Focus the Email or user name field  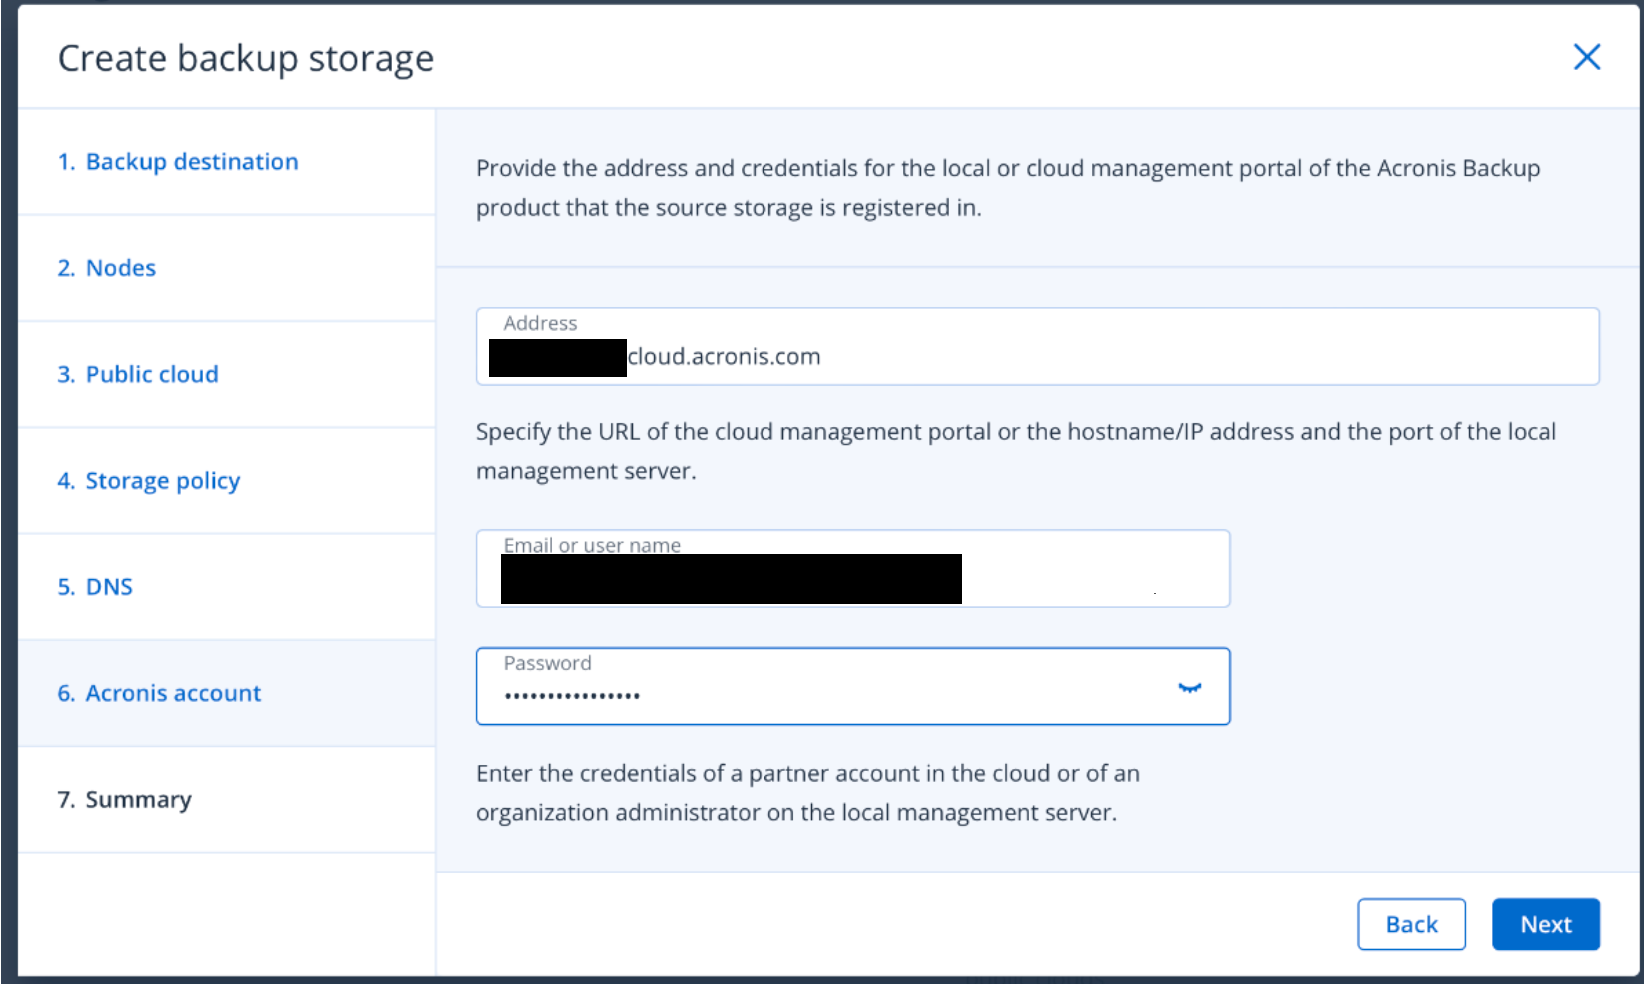pyautogui.click(x=1090, y=578)
